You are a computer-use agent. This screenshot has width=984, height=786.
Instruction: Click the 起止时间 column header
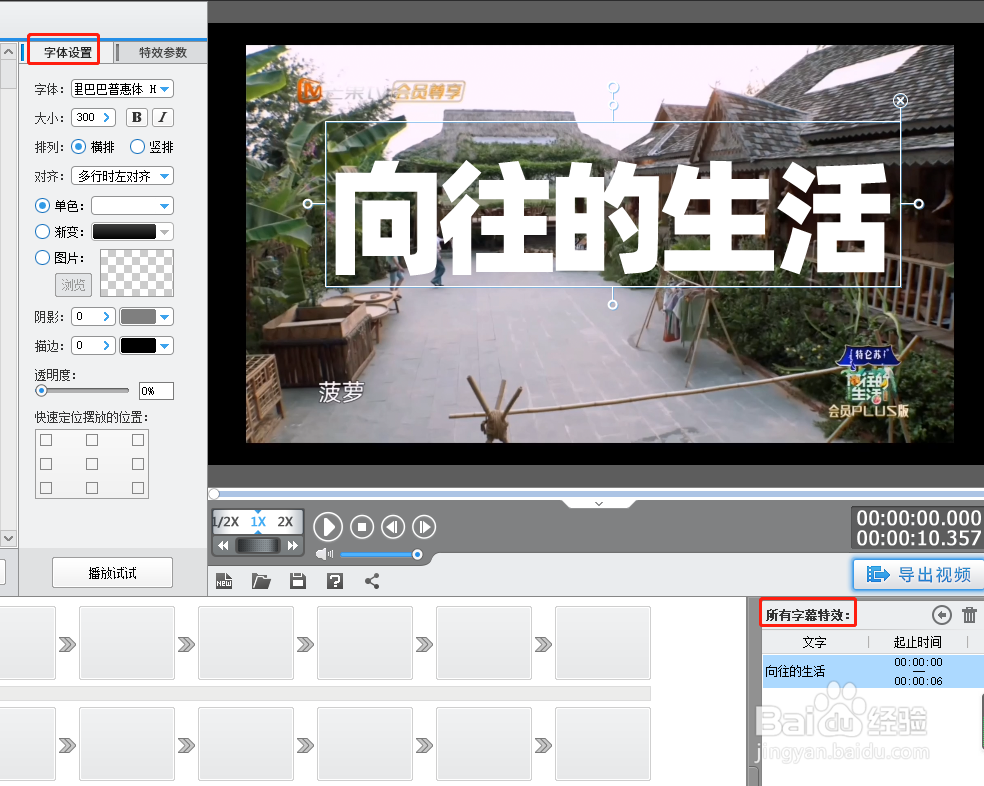coord(917,642)
